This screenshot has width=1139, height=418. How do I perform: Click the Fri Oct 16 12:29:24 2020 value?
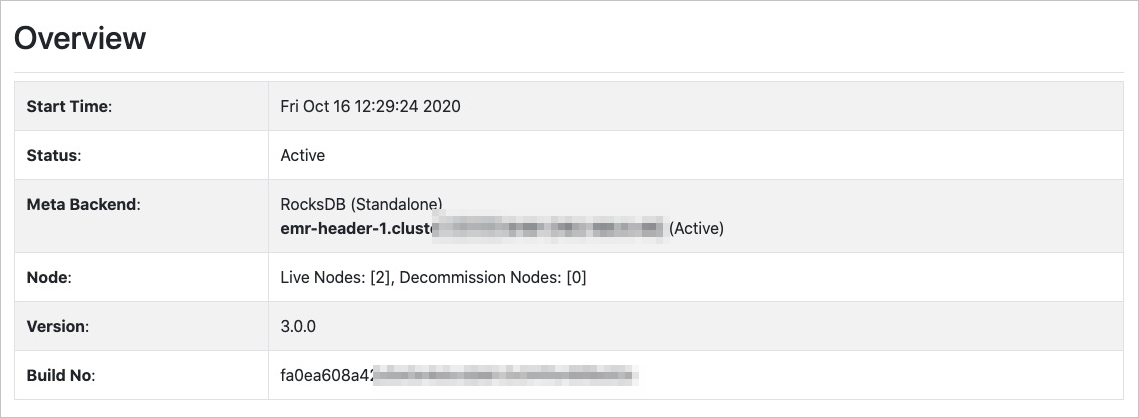(370, 106)
